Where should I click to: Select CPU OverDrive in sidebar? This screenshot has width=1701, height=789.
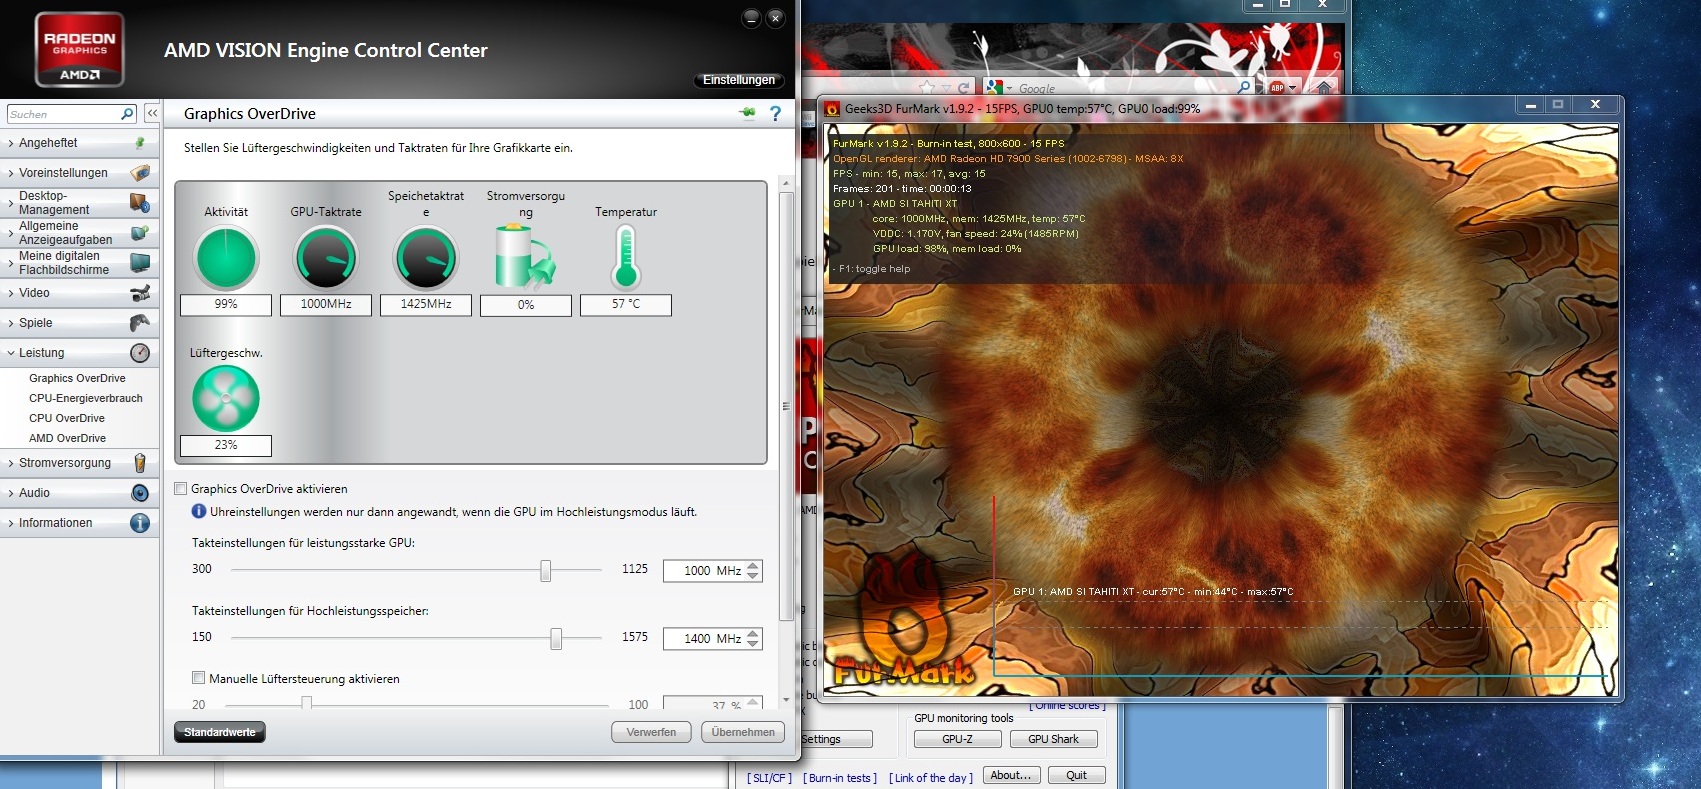67,418
